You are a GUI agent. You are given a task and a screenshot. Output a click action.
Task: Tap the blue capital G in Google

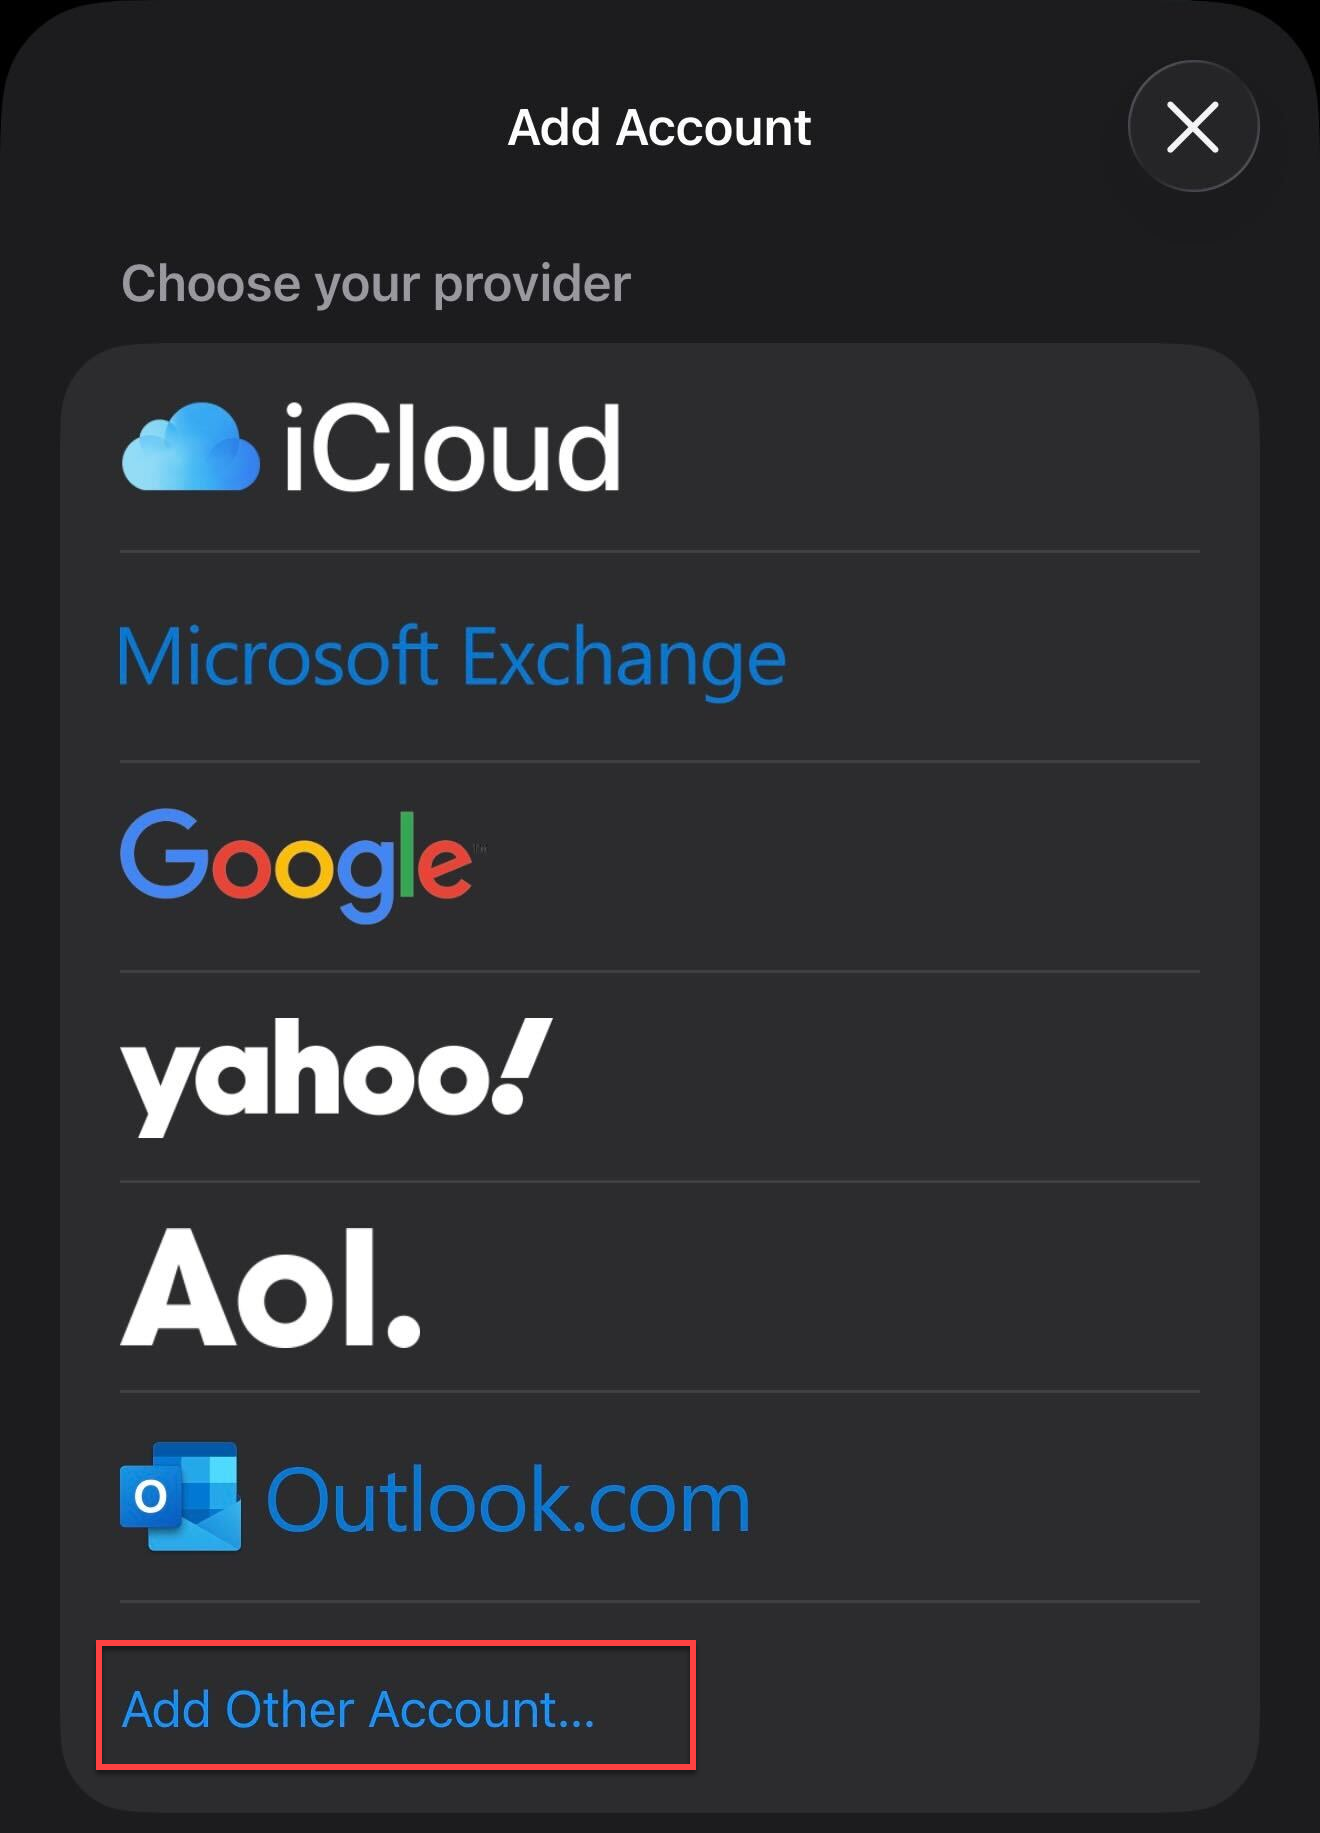pyautogui.click(x=160, y=853)
